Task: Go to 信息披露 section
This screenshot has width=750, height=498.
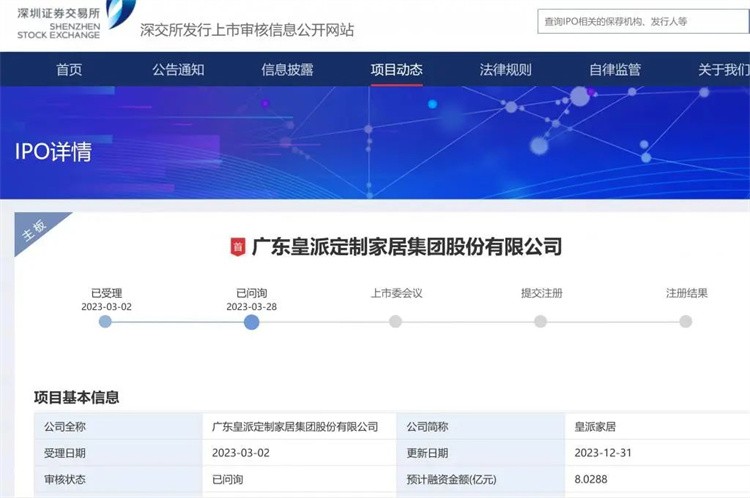Action: (x=287, y=70)
